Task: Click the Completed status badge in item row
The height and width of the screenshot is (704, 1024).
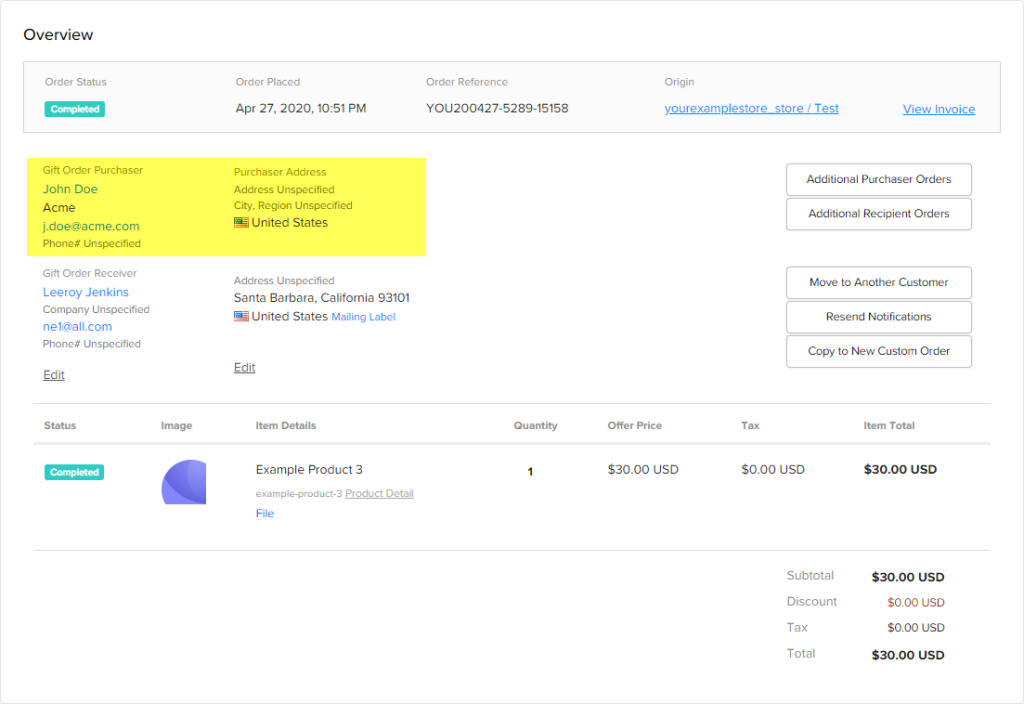Action: click(74, 472)
